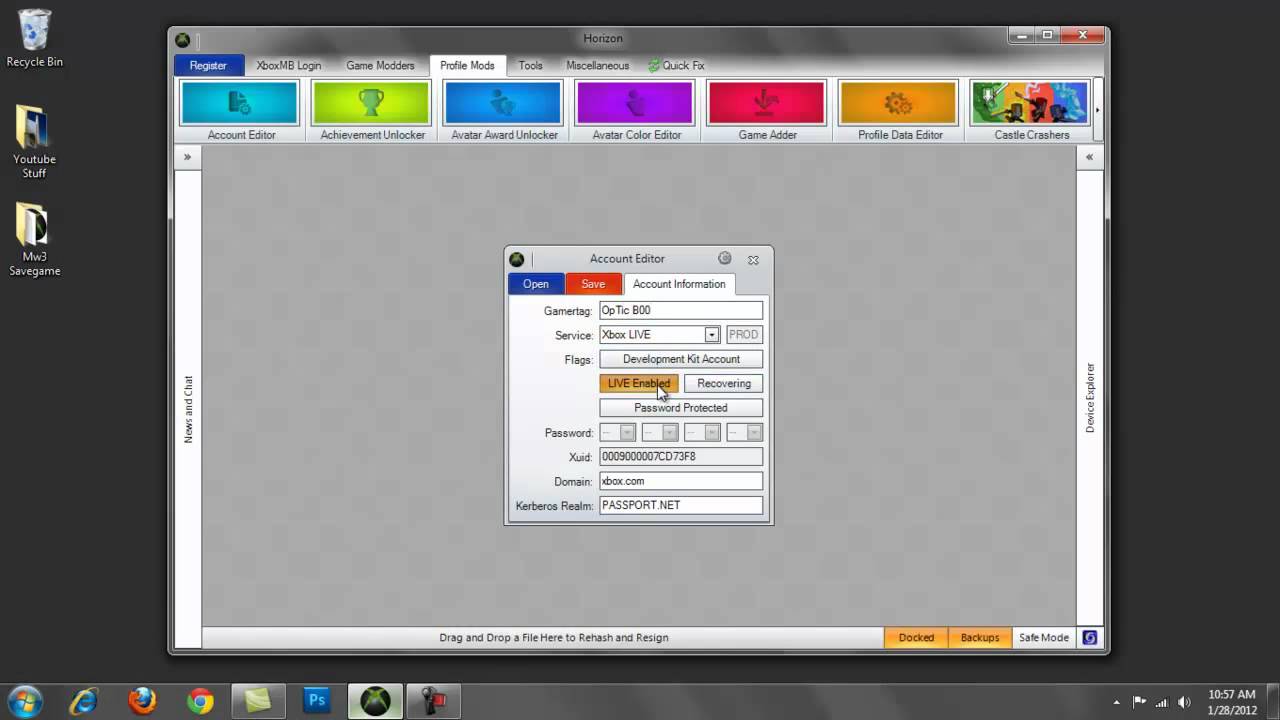
Task: Open the Profile Data Editor tile
Action: point(899,111)
